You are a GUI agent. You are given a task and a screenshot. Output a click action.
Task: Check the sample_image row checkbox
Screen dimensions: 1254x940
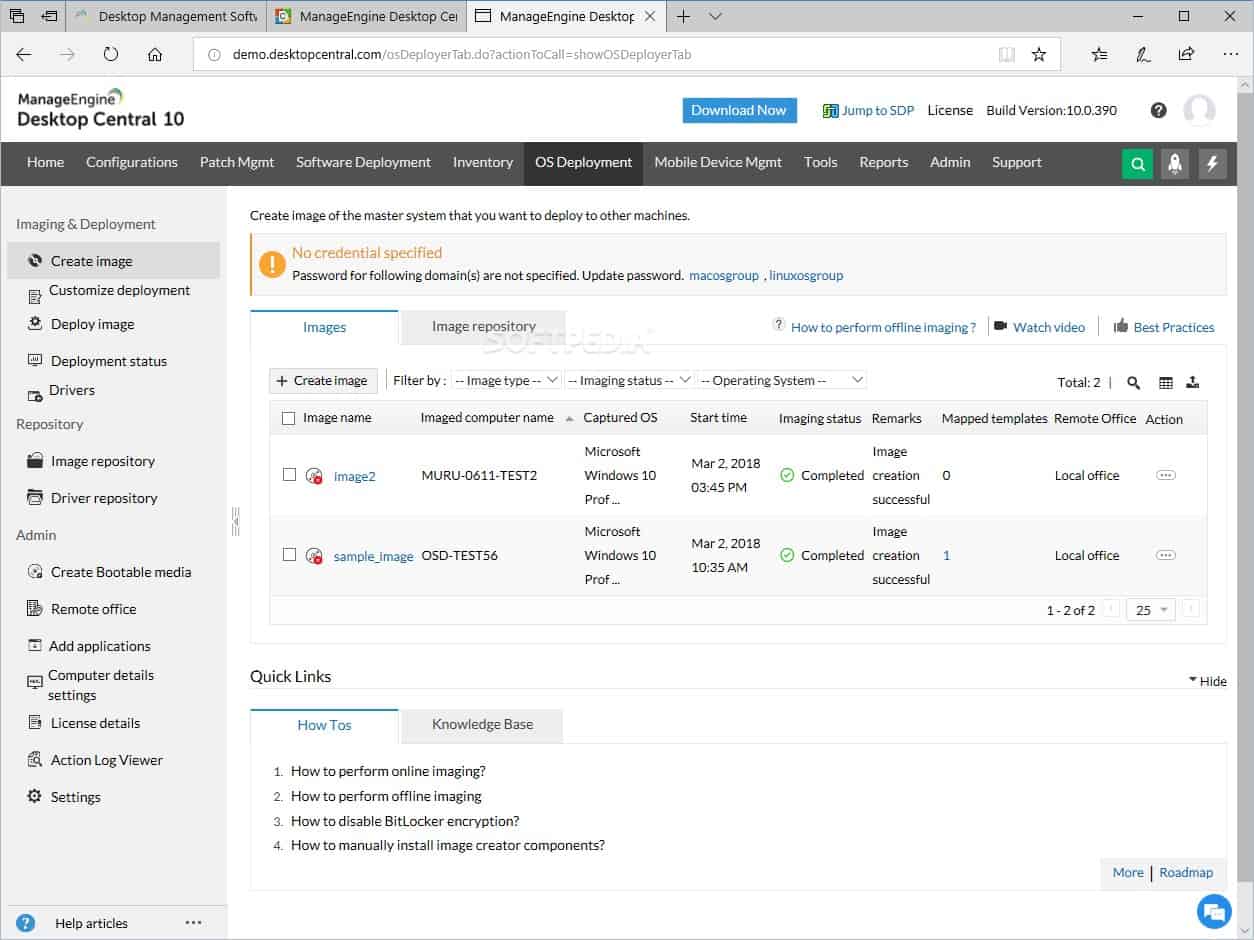[289, 555]
